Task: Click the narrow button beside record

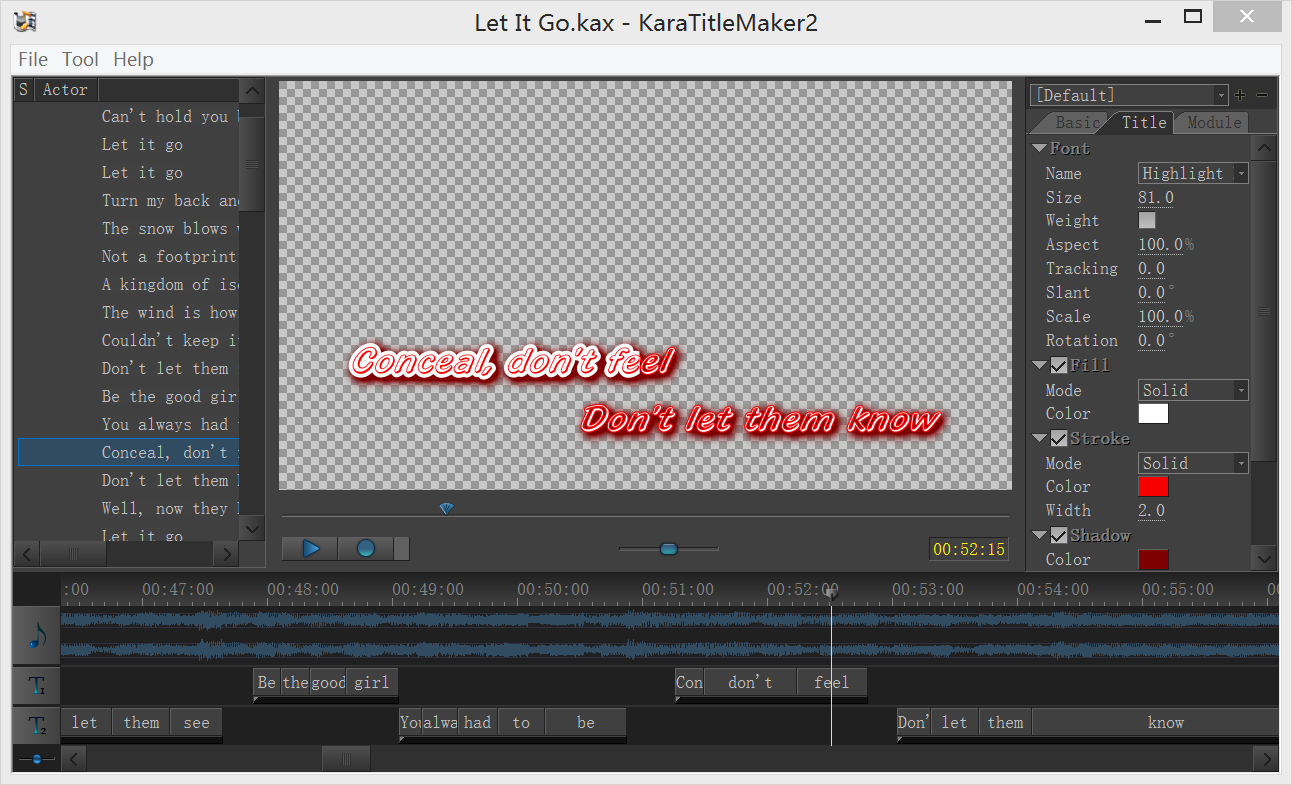Action: [402, 548]
